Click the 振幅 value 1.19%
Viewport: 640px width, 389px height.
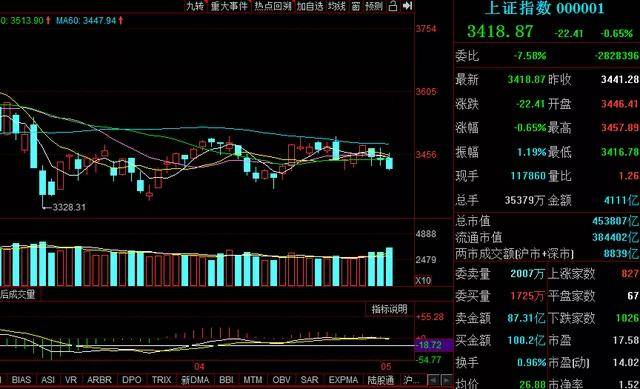tap(531, 152)
